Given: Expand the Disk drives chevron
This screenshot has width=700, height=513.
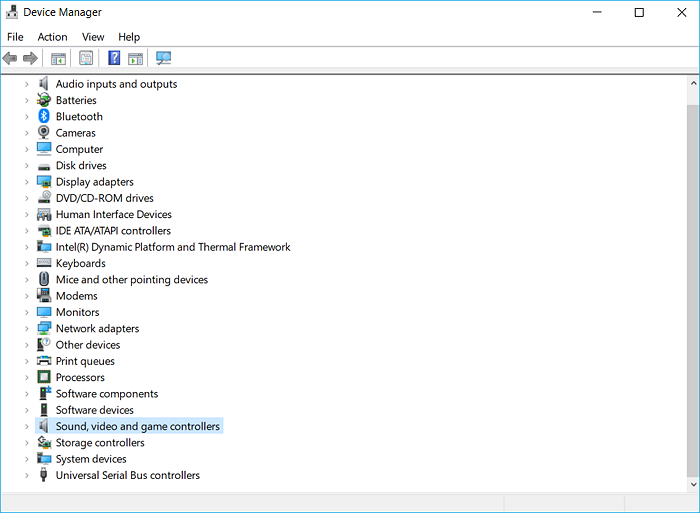Looking at the screenshot, I should point(27,166).
